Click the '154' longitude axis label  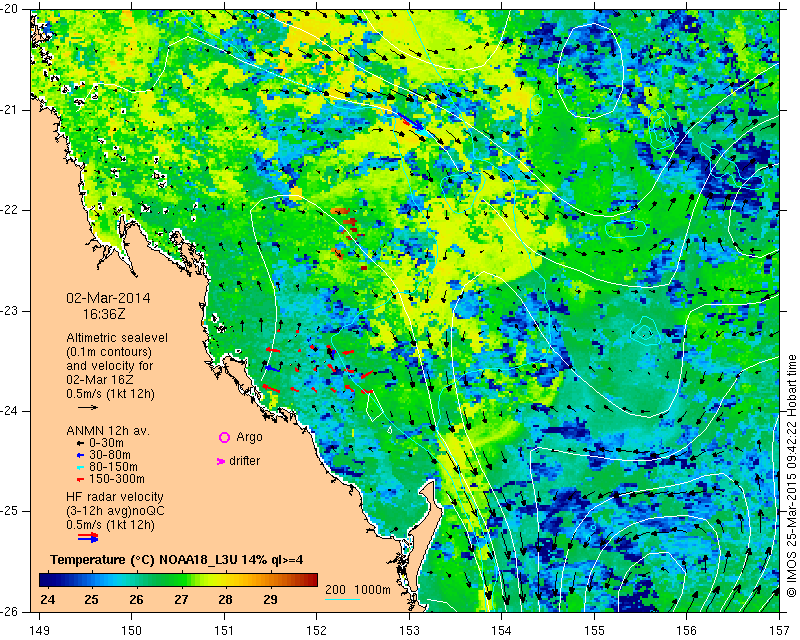click(502, 631)
